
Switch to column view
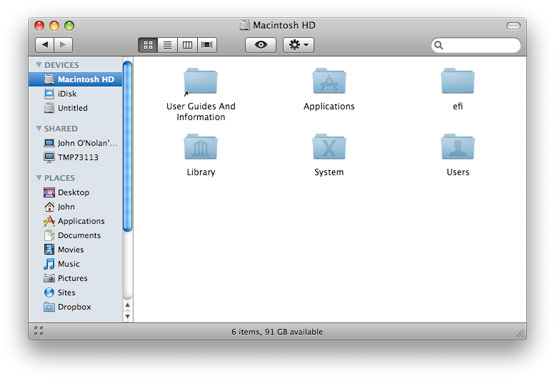click(187, 45)
